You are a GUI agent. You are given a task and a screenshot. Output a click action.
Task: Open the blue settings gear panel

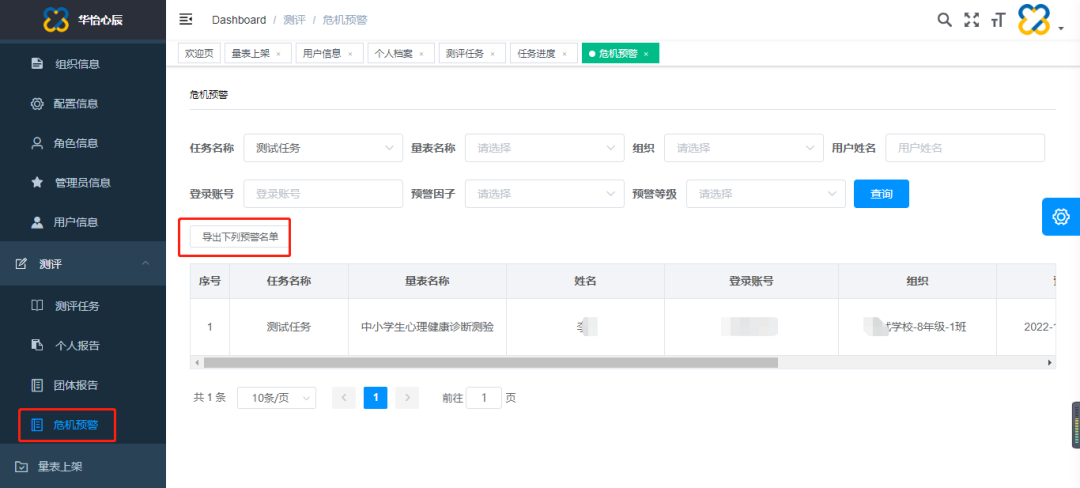(1061, 217)
